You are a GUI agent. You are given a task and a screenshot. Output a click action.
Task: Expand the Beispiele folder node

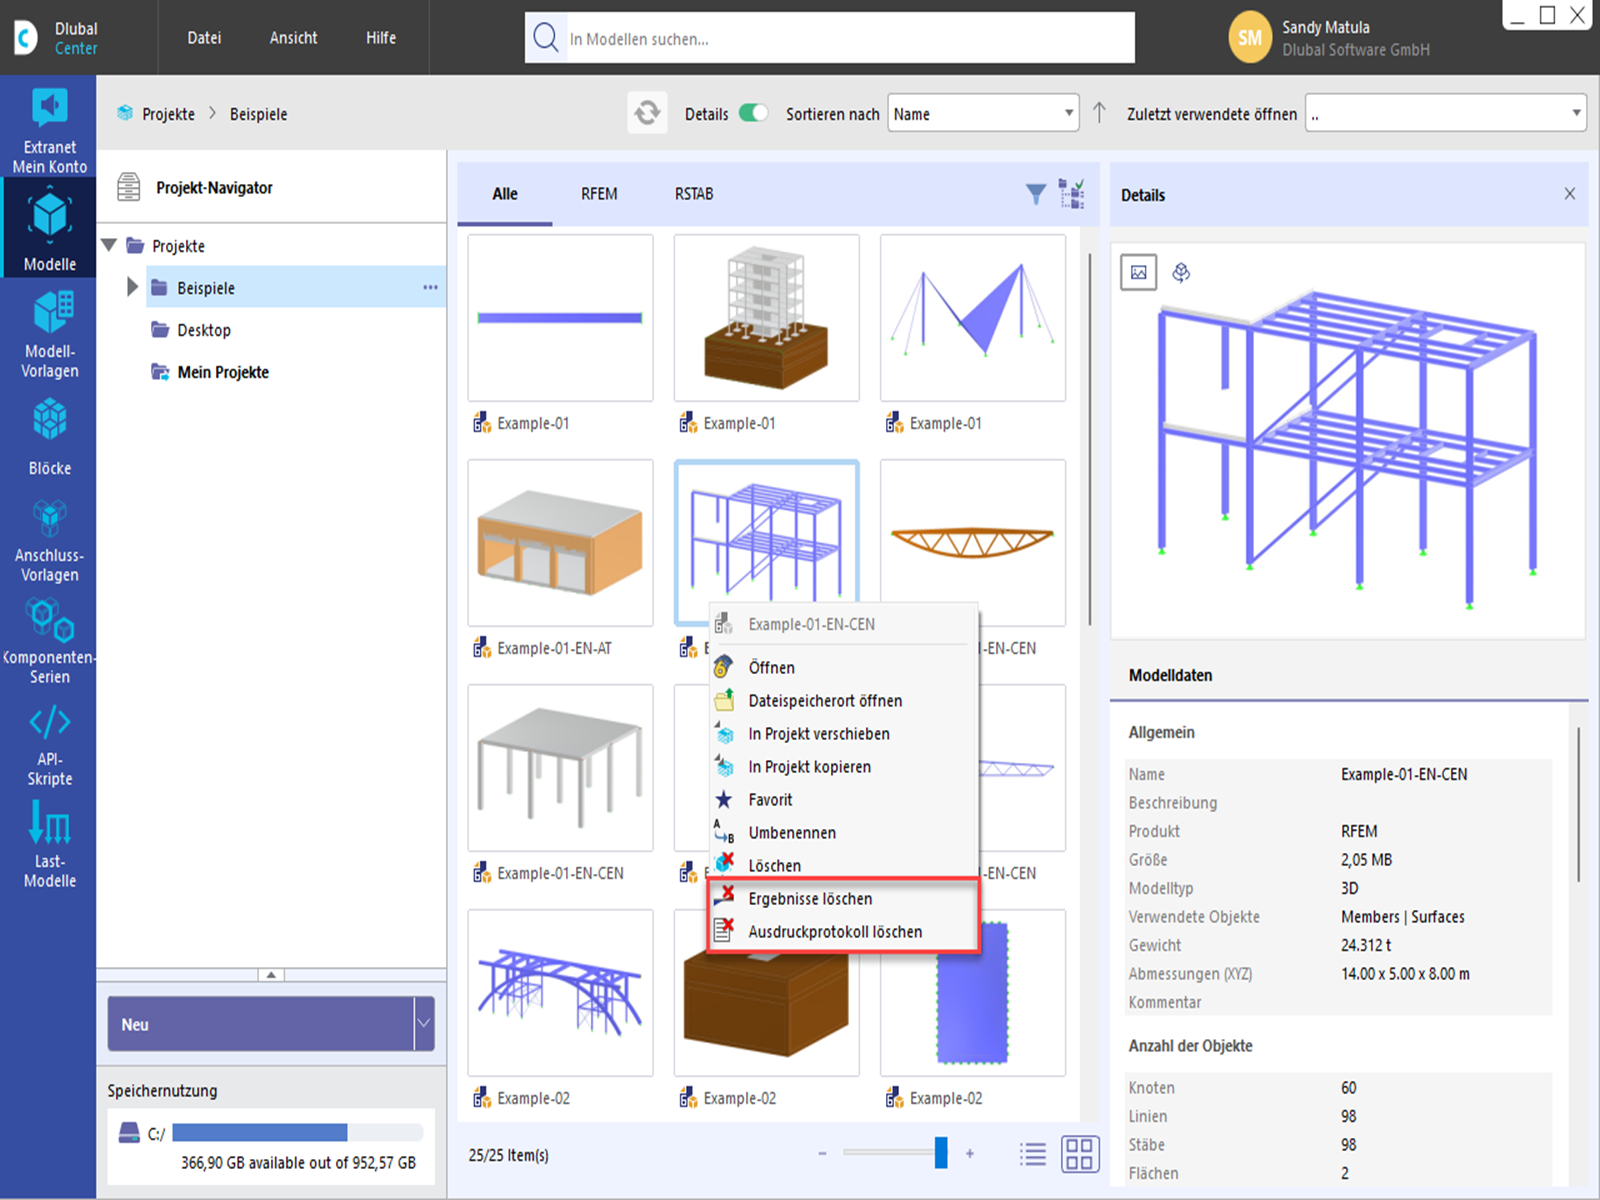click(132, 287)
